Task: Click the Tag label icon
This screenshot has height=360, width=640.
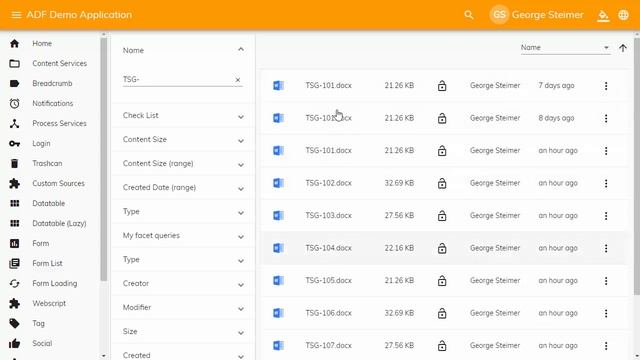Action: pyautogui.click(x=14, y=323)
